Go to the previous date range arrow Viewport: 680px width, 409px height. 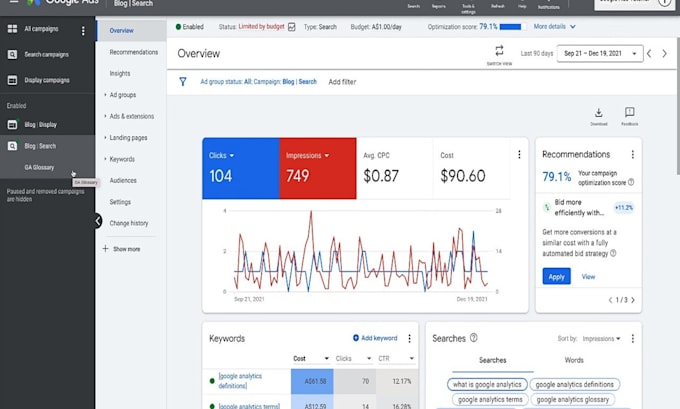pos(649,53)
